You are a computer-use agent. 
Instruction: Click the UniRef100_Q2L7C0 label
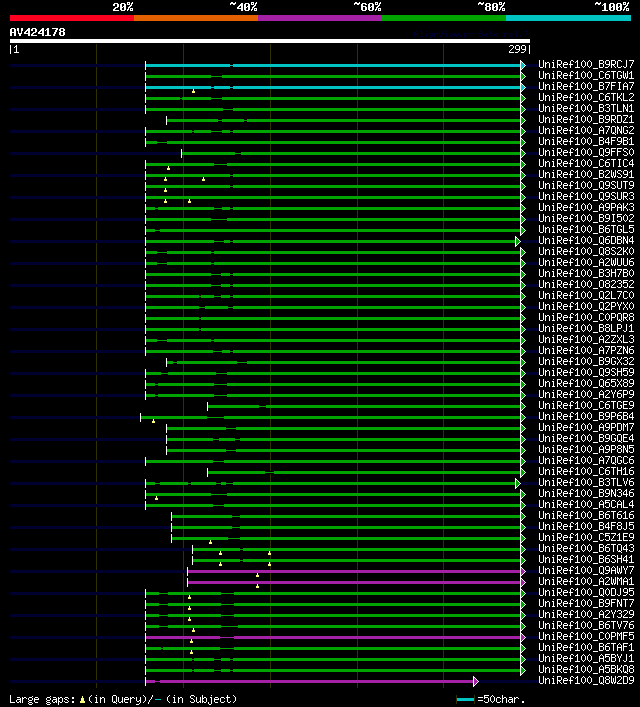click(586, 295)
